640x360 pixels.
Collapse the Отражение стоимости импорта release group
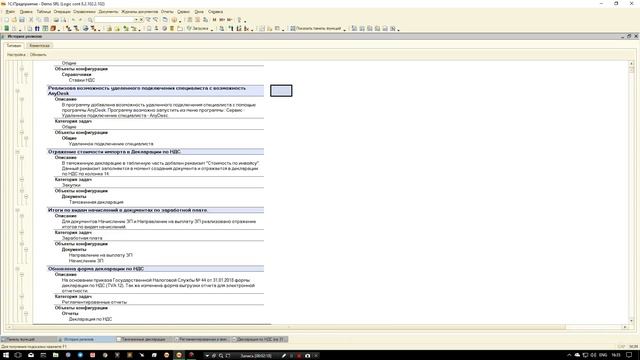(17, 152)
